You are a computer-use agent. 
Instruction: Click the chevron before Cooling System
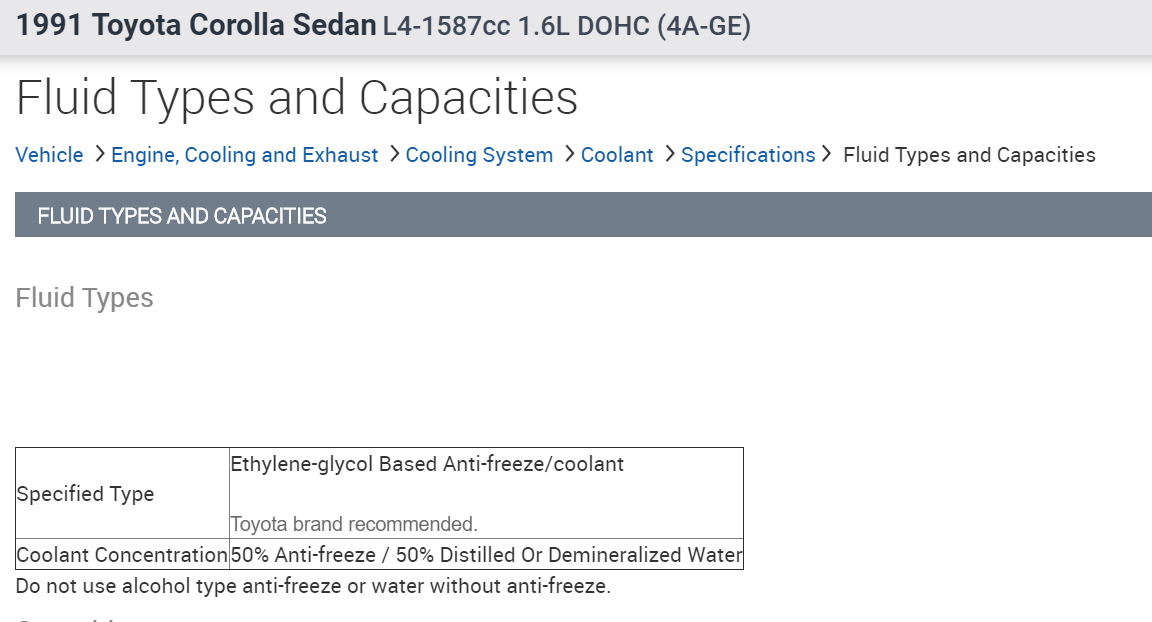point(394,154)
